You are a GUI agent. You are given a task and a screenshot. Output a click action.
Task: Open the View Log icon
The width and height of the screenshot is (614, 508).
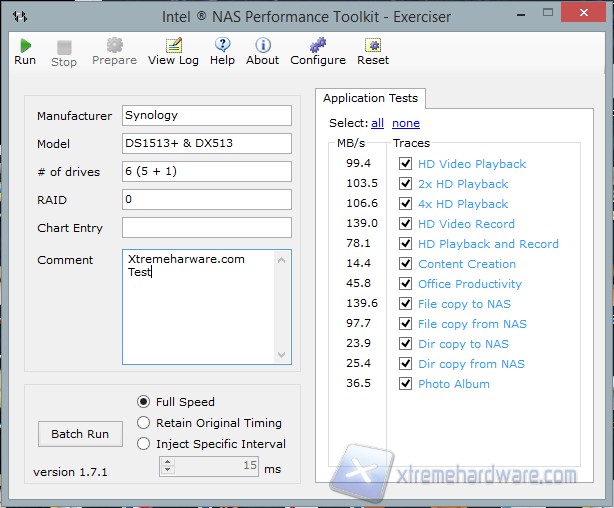click(x=173, y=46)
